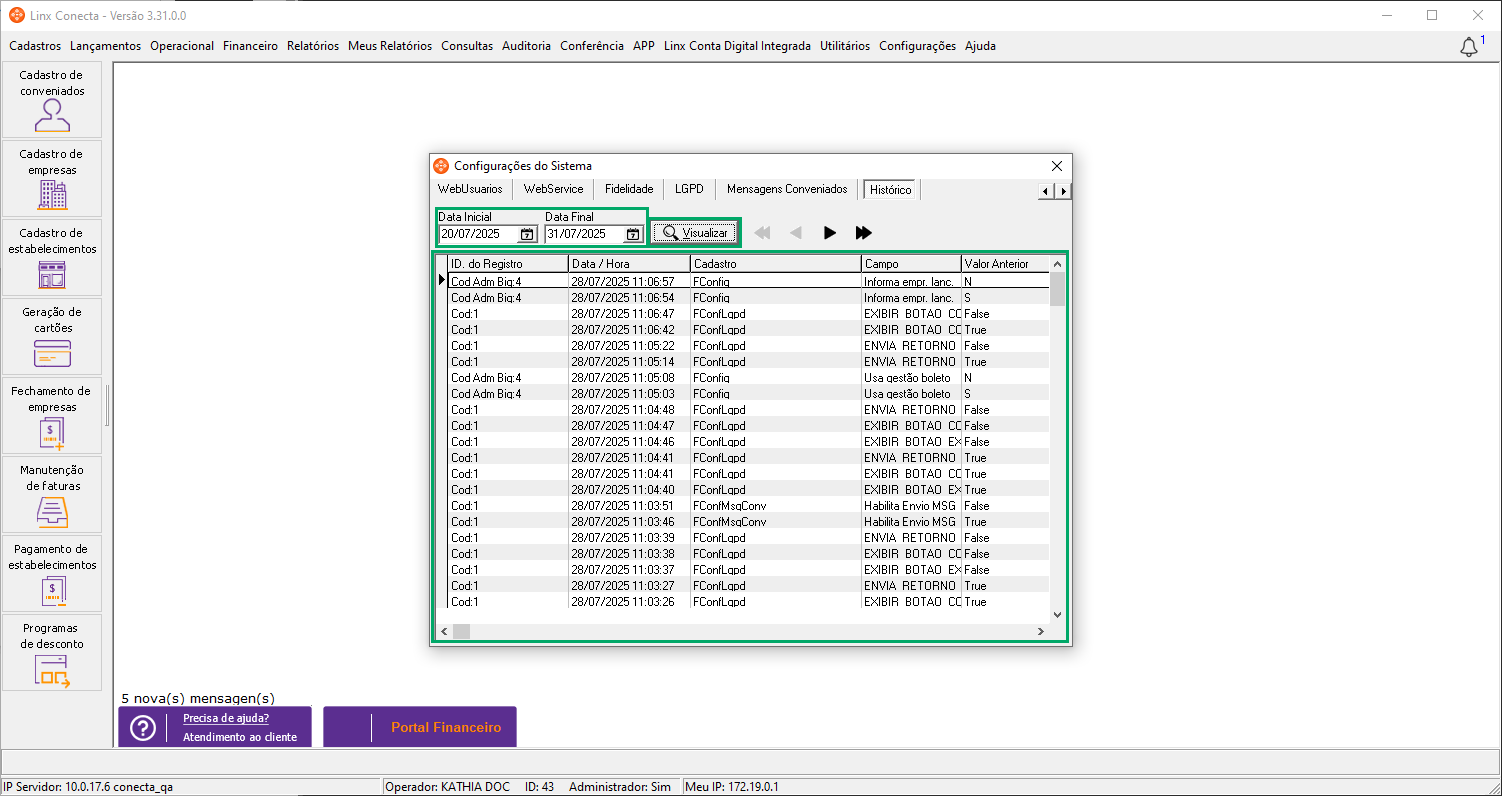
Task: Open the Data Inicial calendar picker
Action: (x=527, y=234)
